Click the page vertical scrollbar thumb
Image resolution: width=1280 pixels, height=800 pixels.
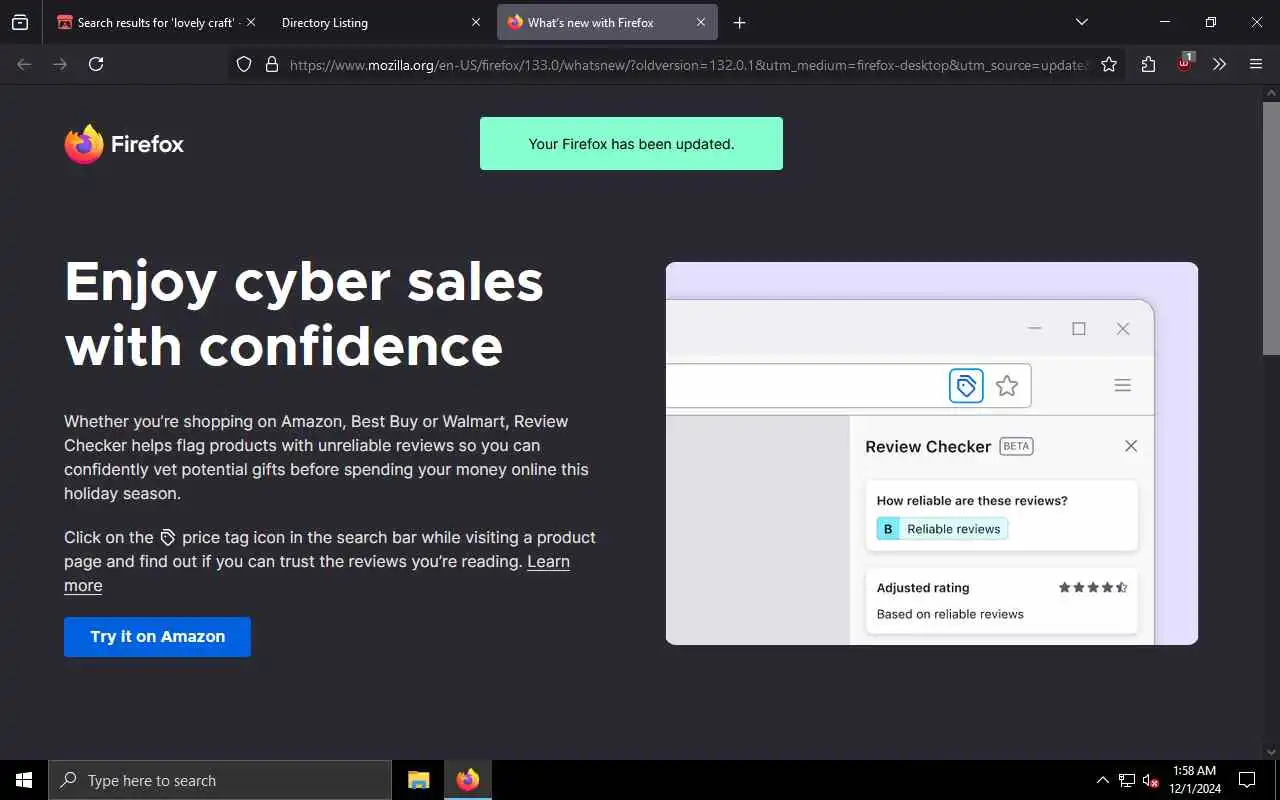1271,227
